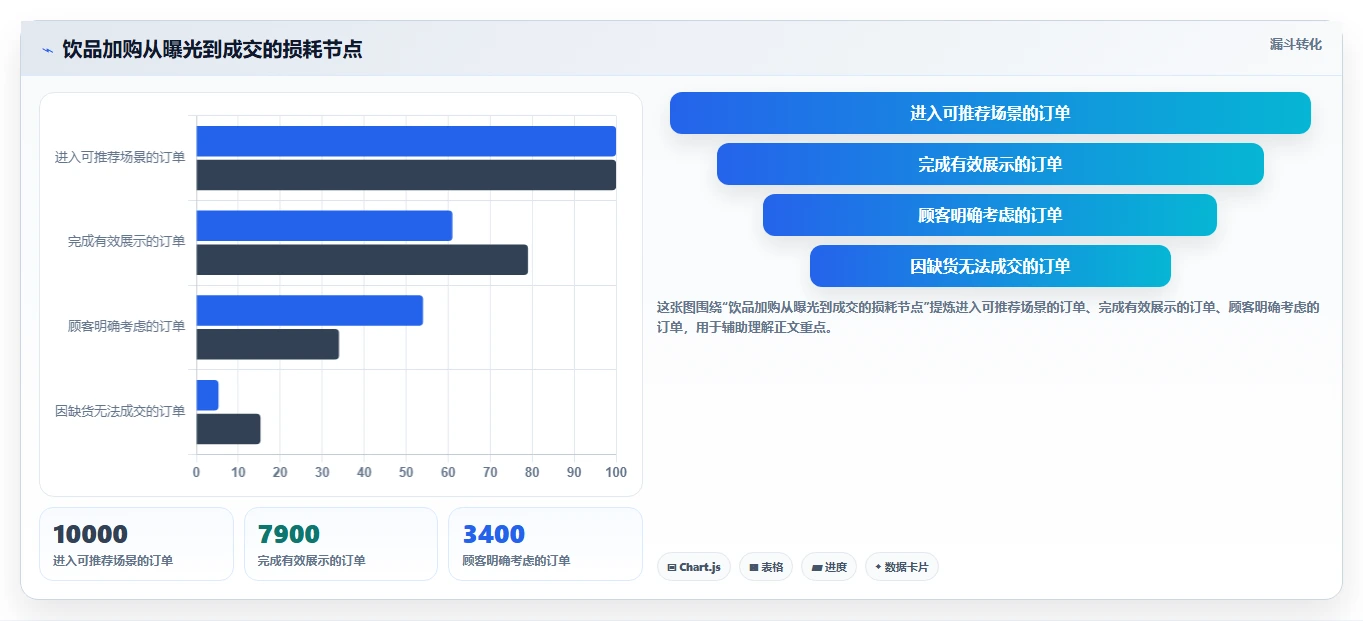
Task: Click the blue bar for 因缺货无法成交的订单
Action: pyautogui.click(x=207, y=395)
